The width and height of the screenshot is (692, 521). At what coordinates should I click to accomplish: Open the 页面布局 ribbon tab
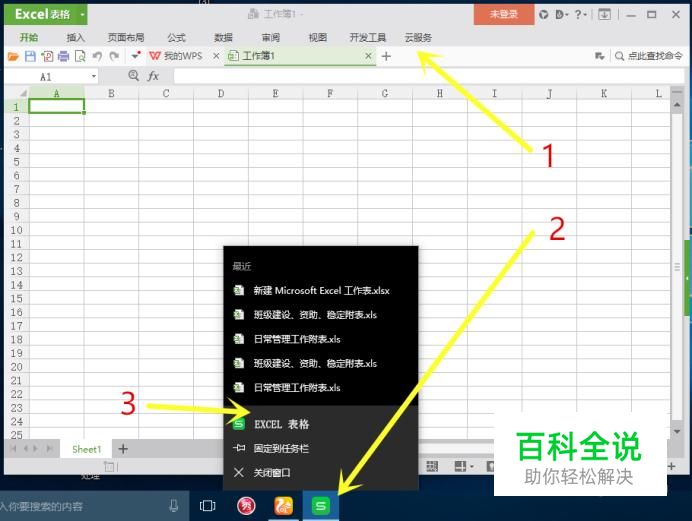(x=126, y=37)
